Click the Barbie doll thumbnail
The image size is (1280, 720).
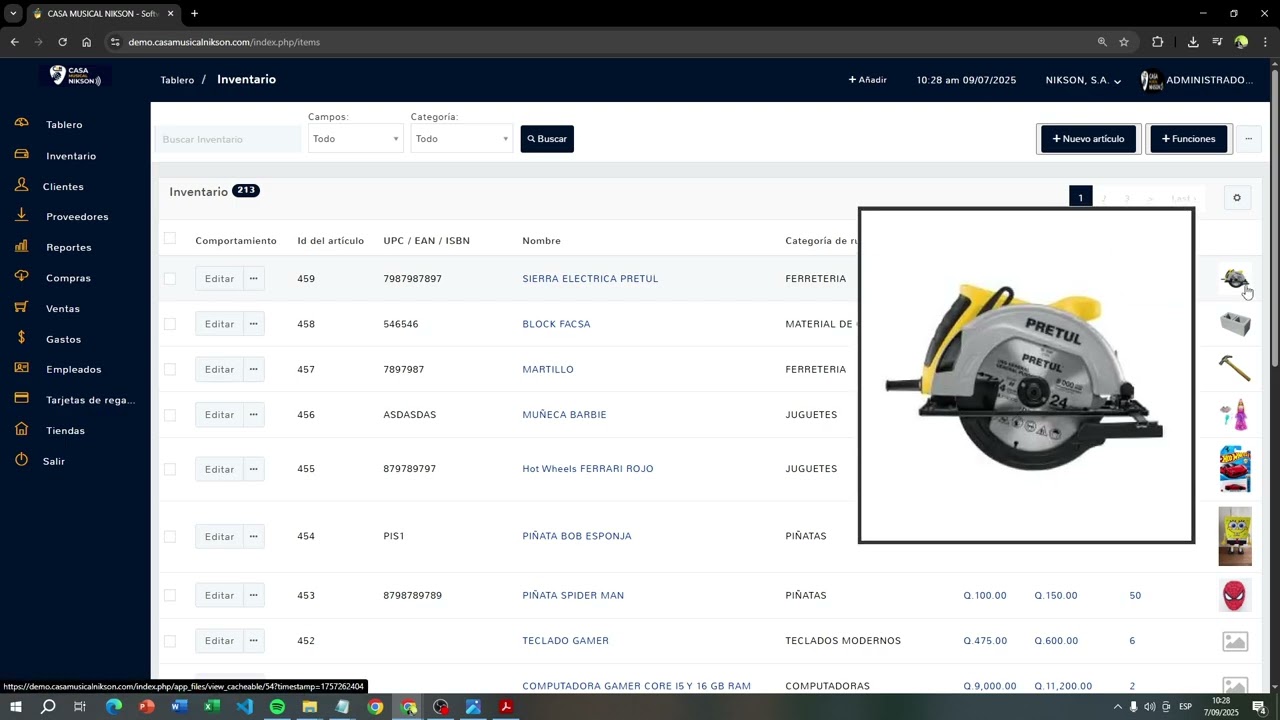click(1235, 414)
